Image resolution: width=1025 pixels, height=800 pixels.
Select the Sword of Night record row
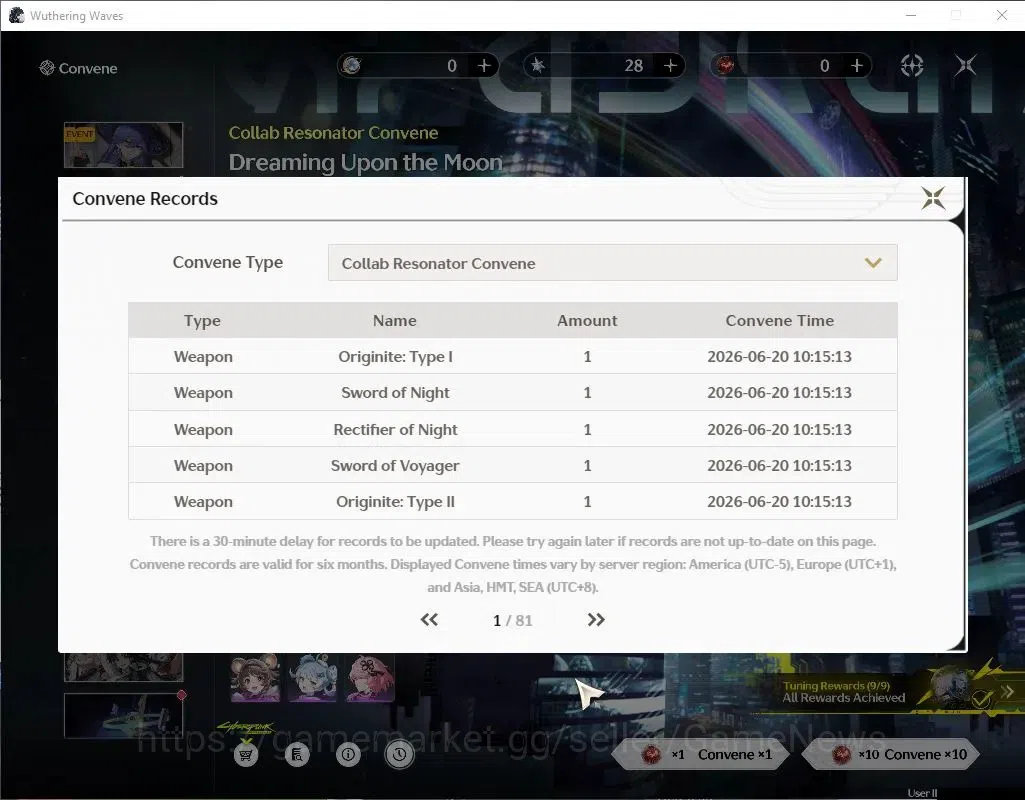coord(512,392)
